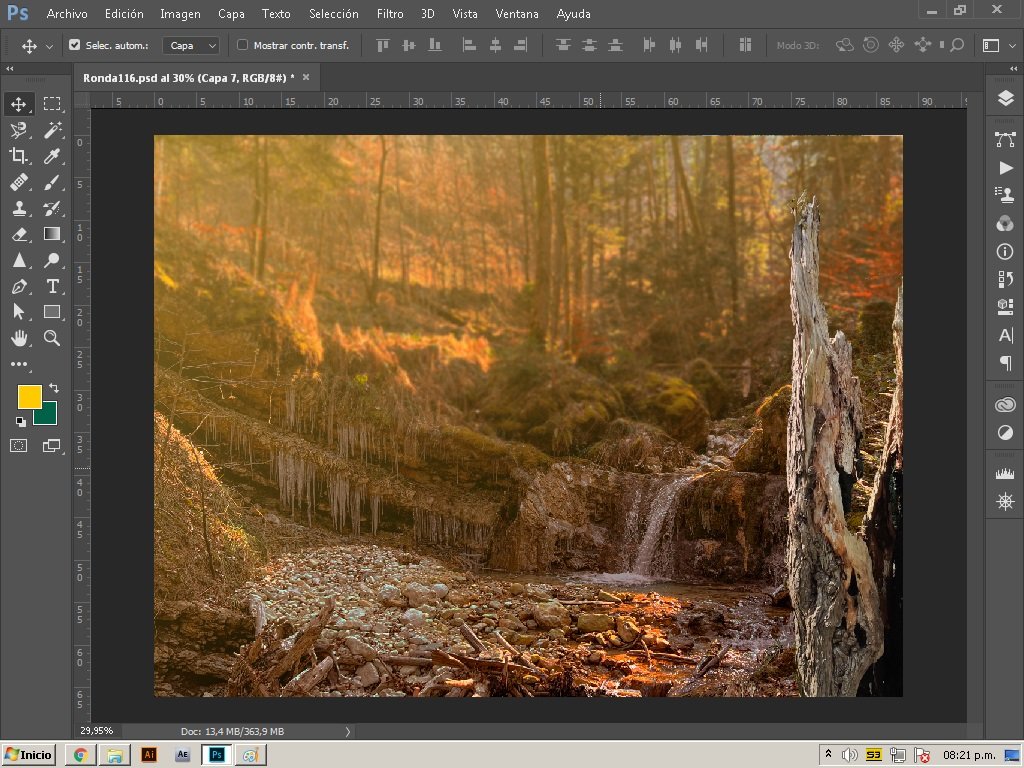1024x768 pixels.
Task: Open the Ventana menu
Action: point(517,14)
